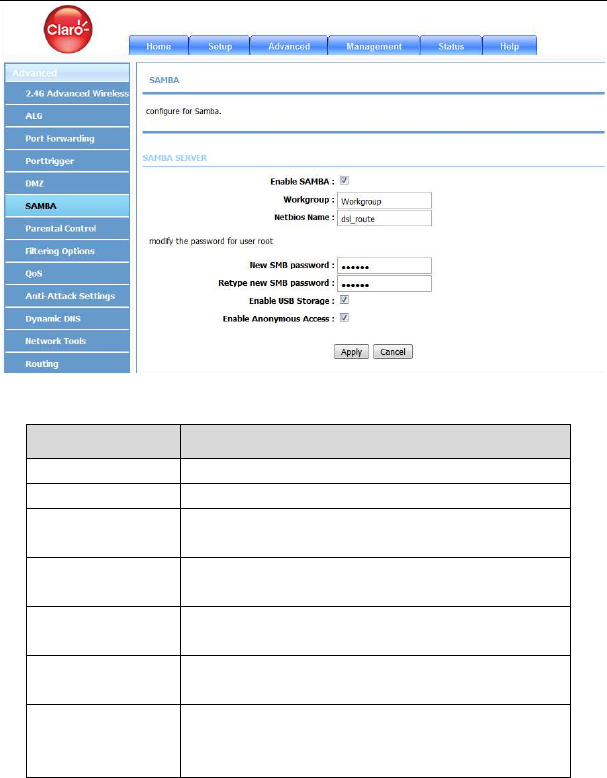This screenshot has width=607, height=778.
Task: Open the Management tab
Action: pyautogui.click(x=374, y=46)
